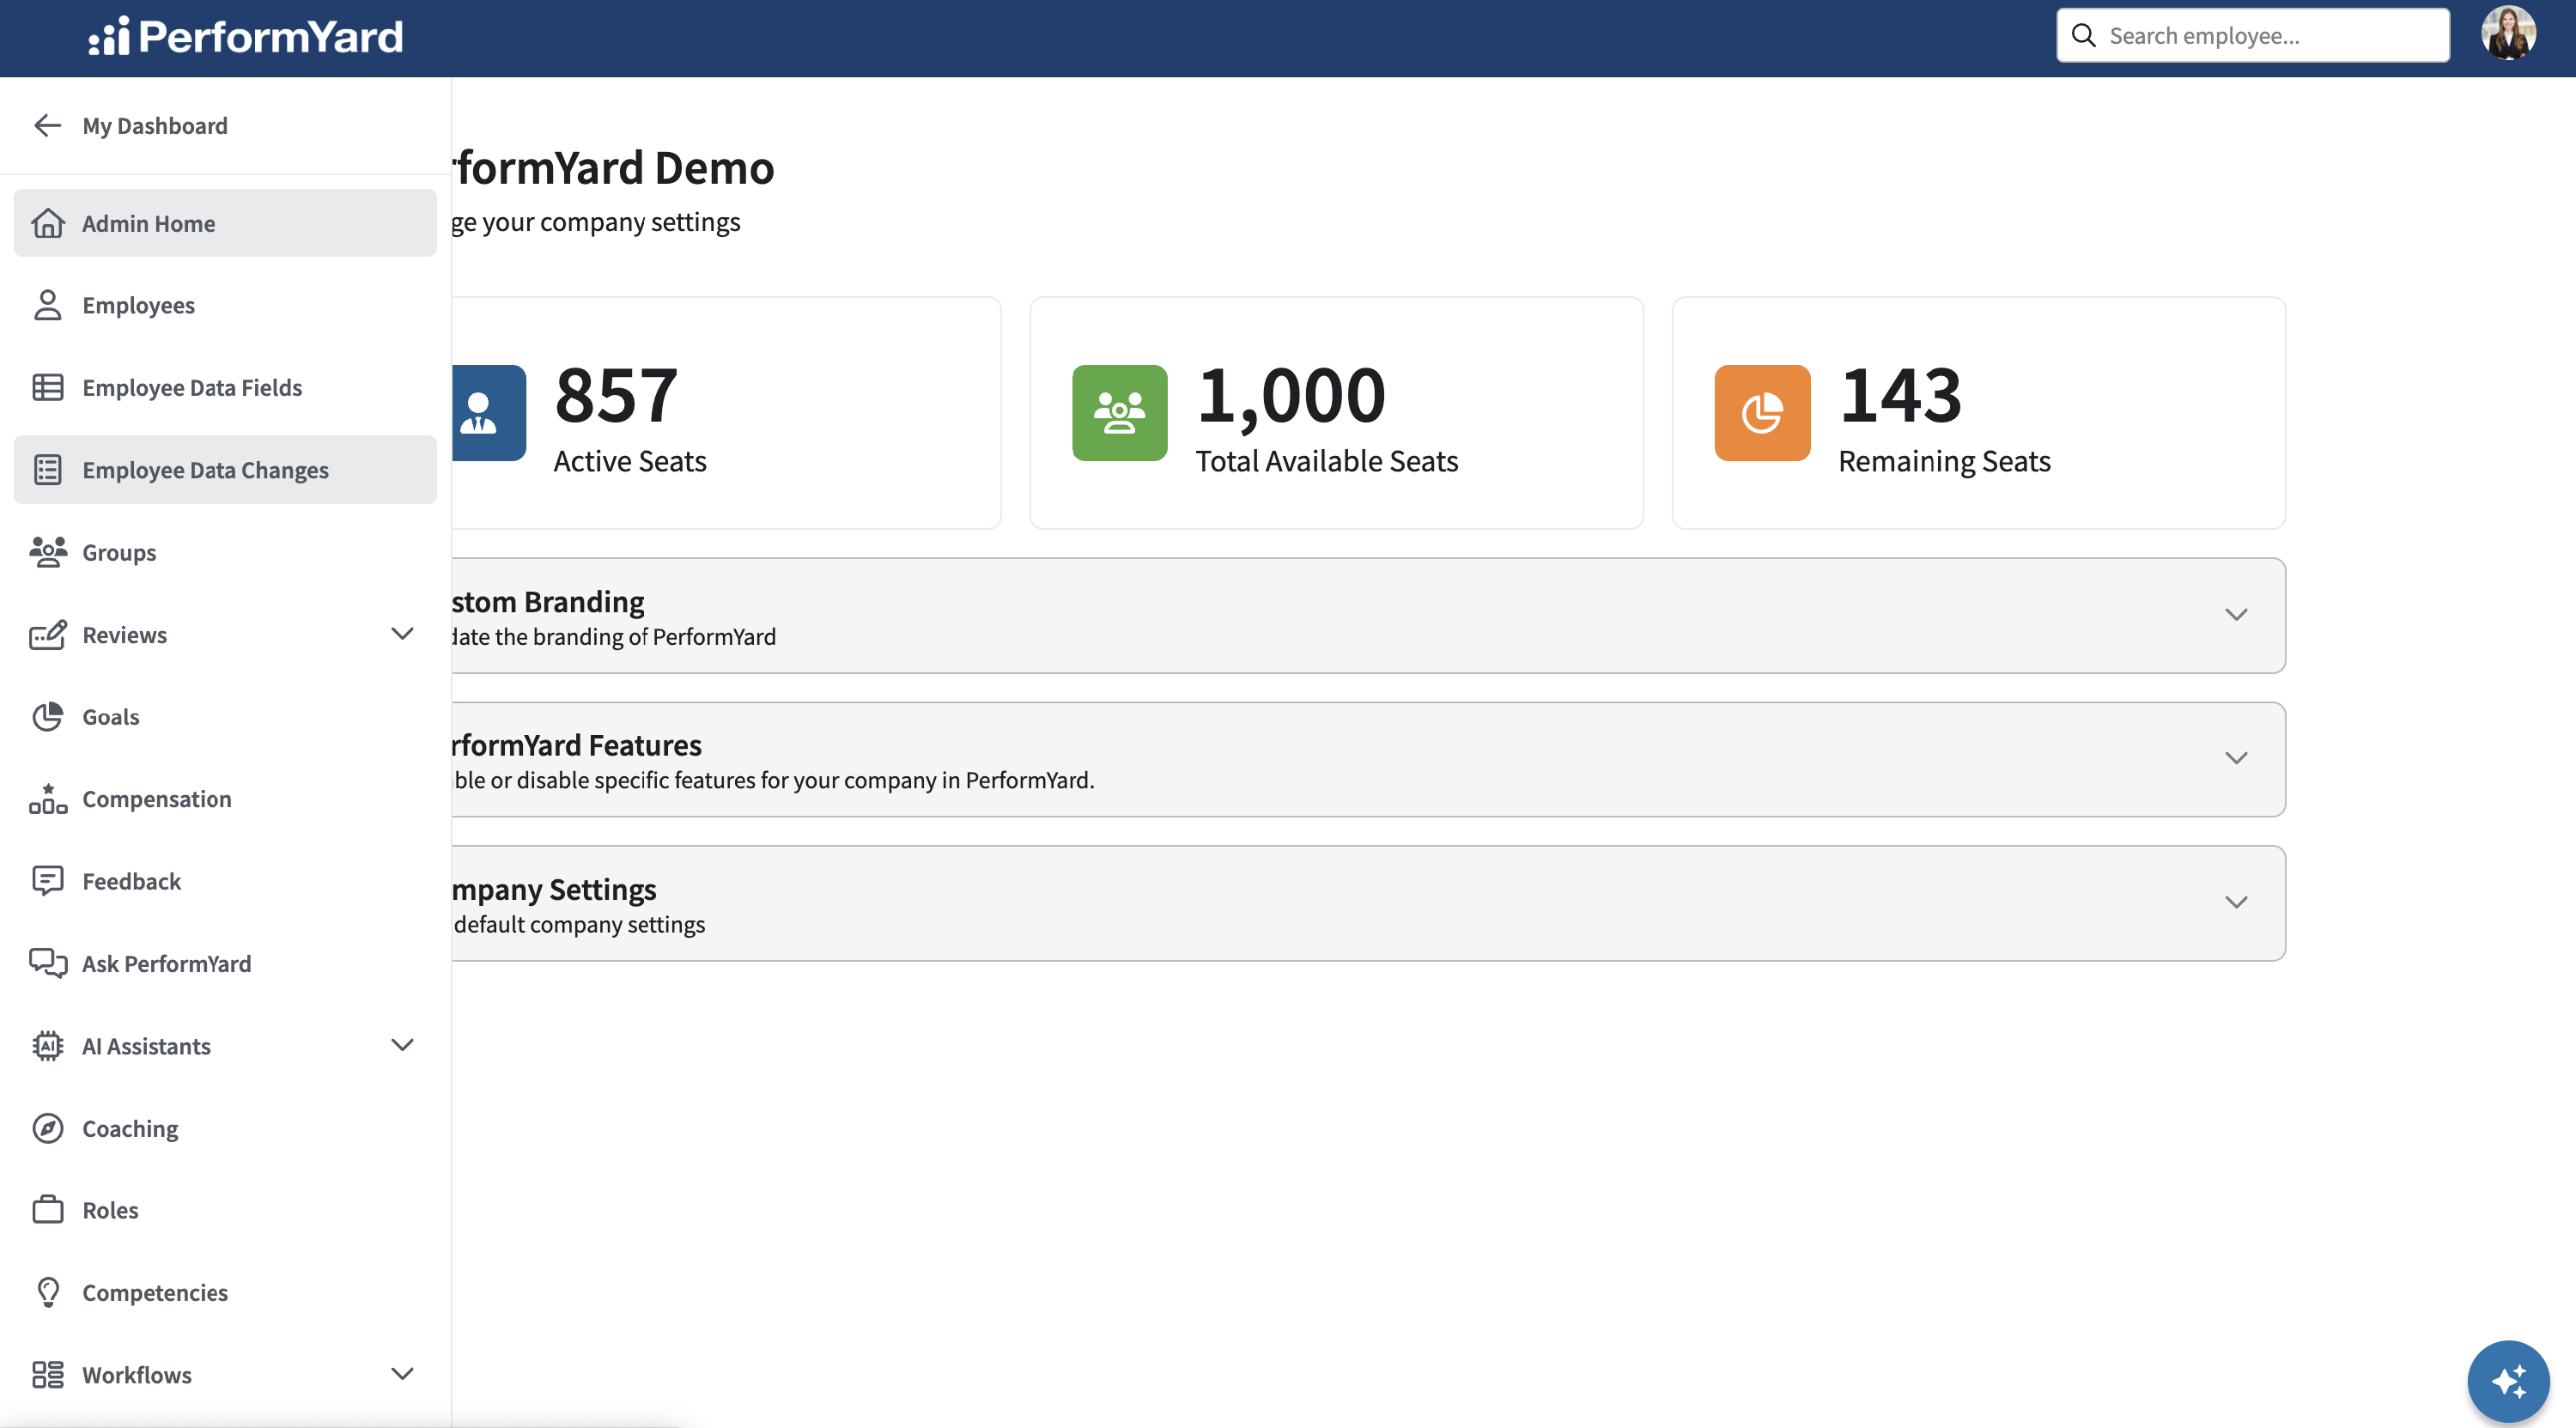
Task: Click the 143 Remaining Seats count
Action: tap(1901, 394)
